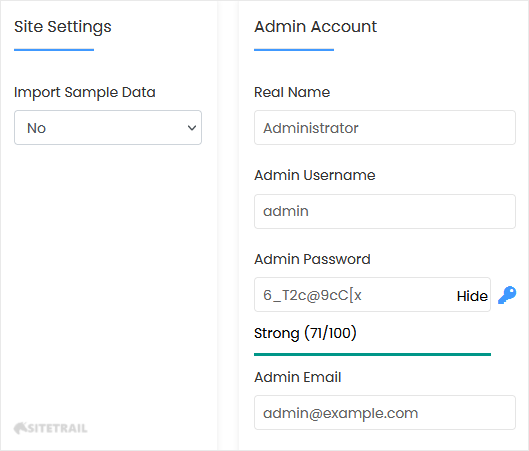This screenshot has width=529, height=451.
Task: Focus the Real Name input field
Action: click(385, 128)
